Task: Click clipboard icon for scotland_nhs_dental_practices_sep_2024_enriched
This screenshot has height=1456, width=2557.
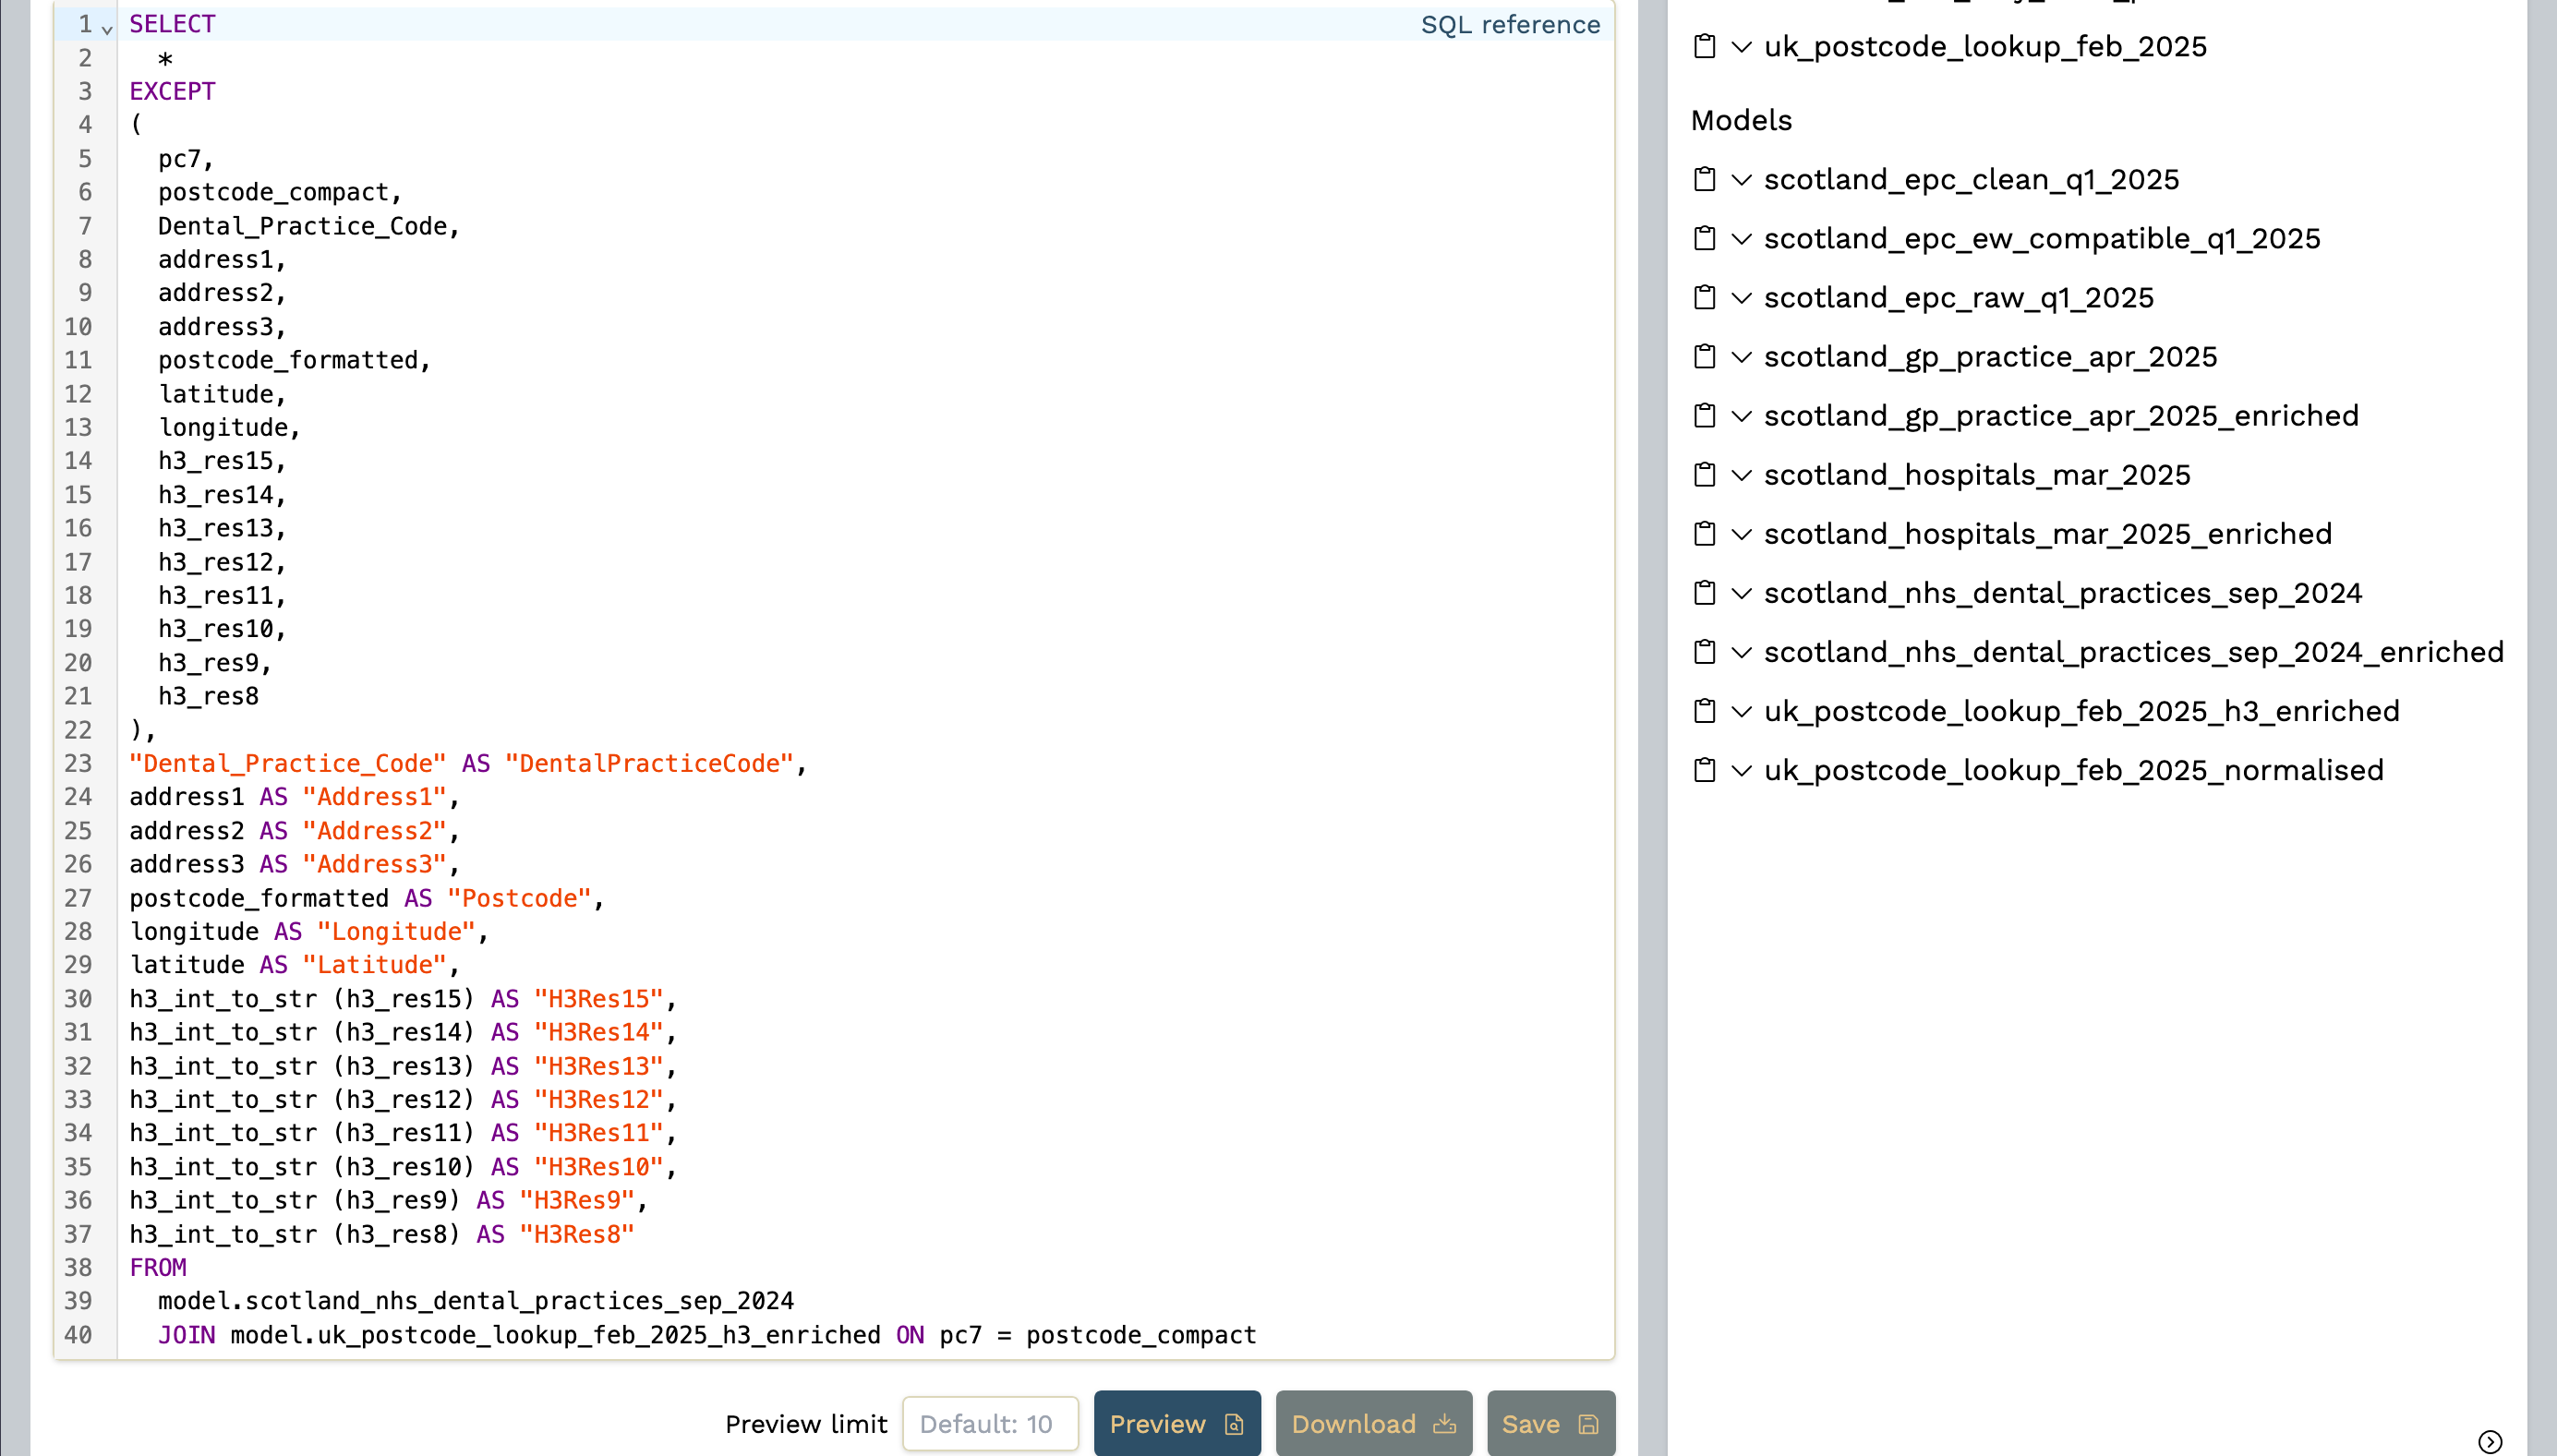Action: click(x=1704, y=652)
